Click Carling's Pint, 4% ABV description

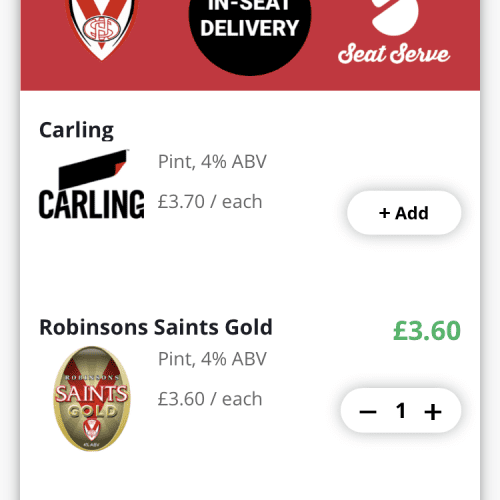(x=212, y=162)
